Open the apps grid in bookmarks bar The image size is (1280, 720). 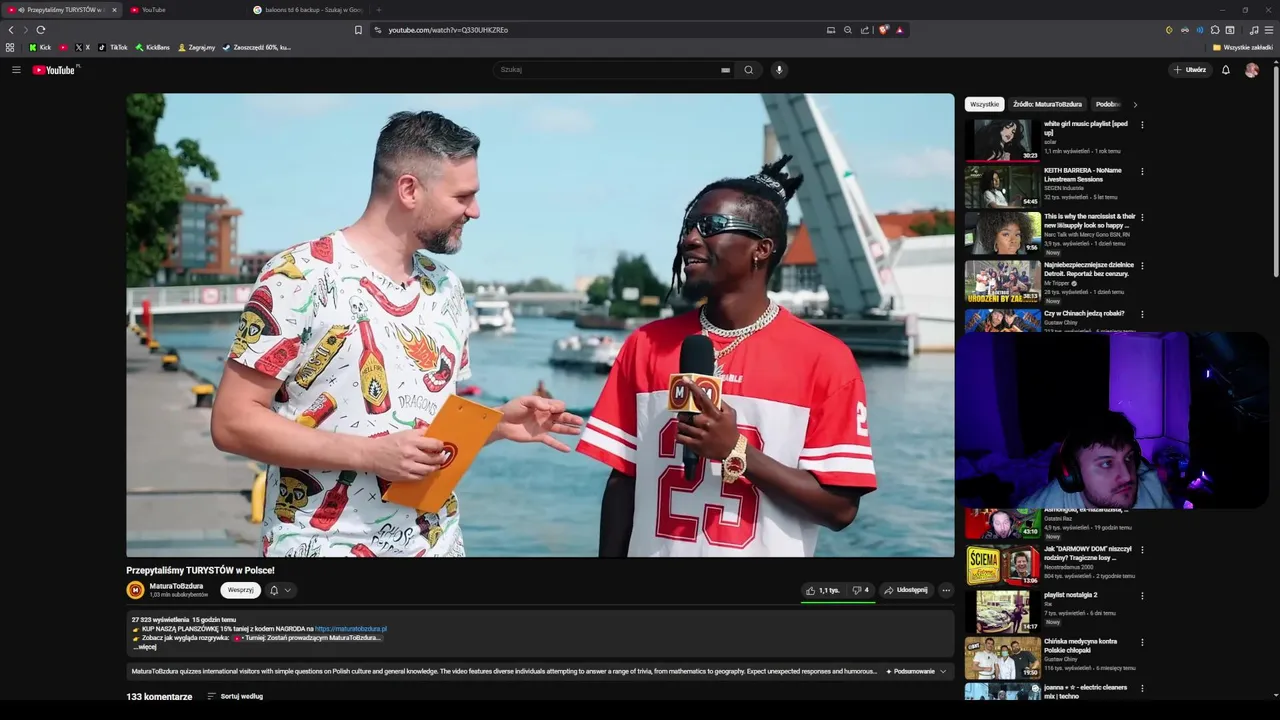click(10, 47)
